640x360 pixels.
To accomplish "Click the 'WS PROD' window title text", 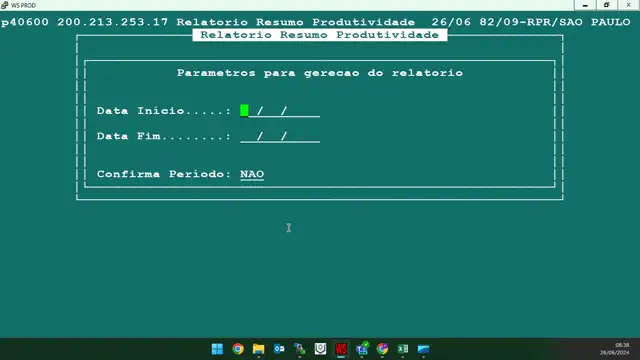I will tap(23, 5).
